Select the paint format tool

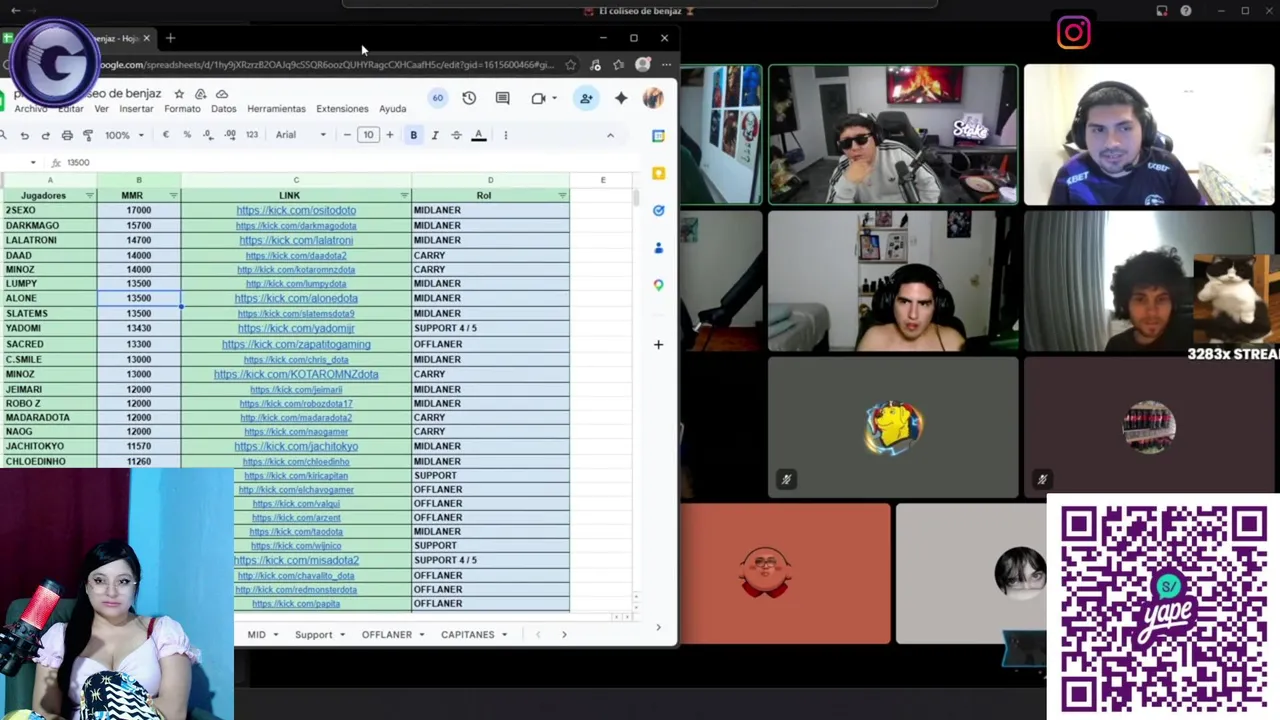pos(88,135)
